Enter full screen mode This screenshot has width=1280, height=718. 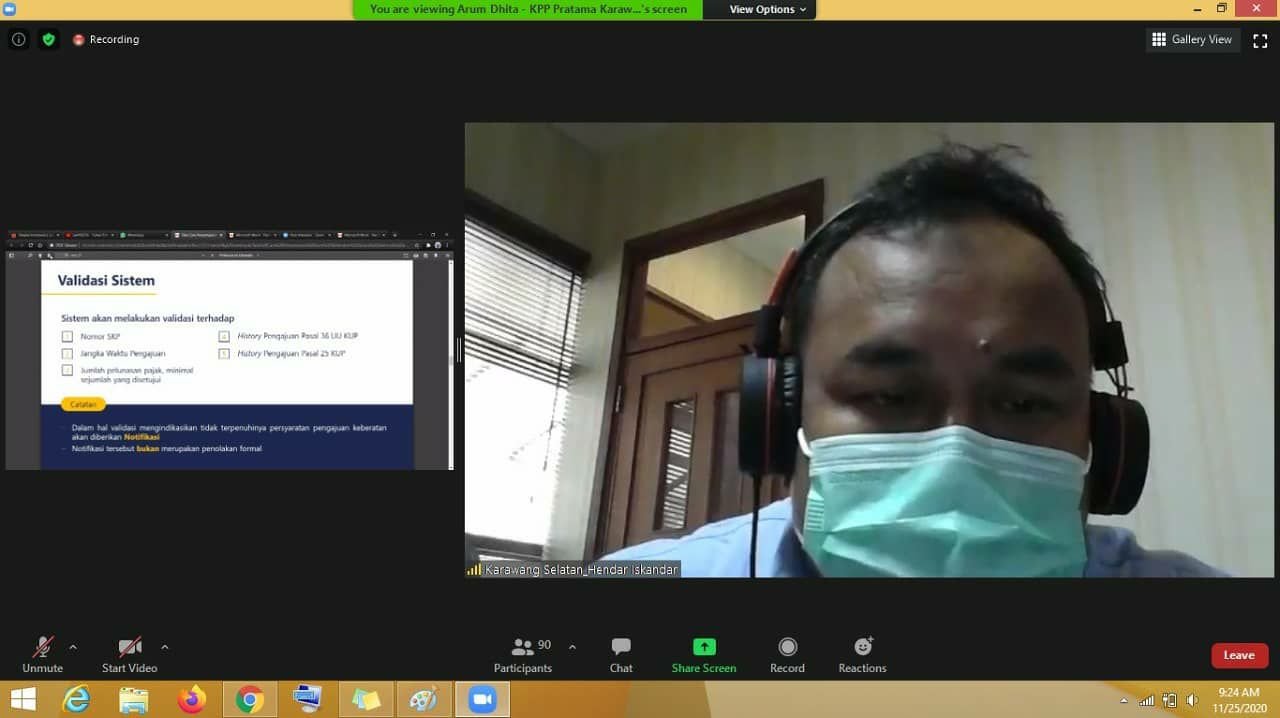pos(1260,40)
